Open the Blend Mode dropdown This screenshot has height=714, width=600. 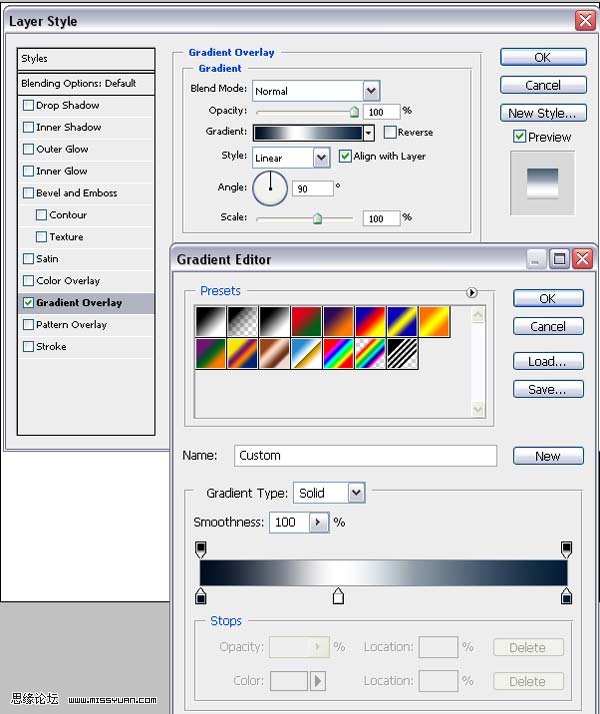[371, 91]
